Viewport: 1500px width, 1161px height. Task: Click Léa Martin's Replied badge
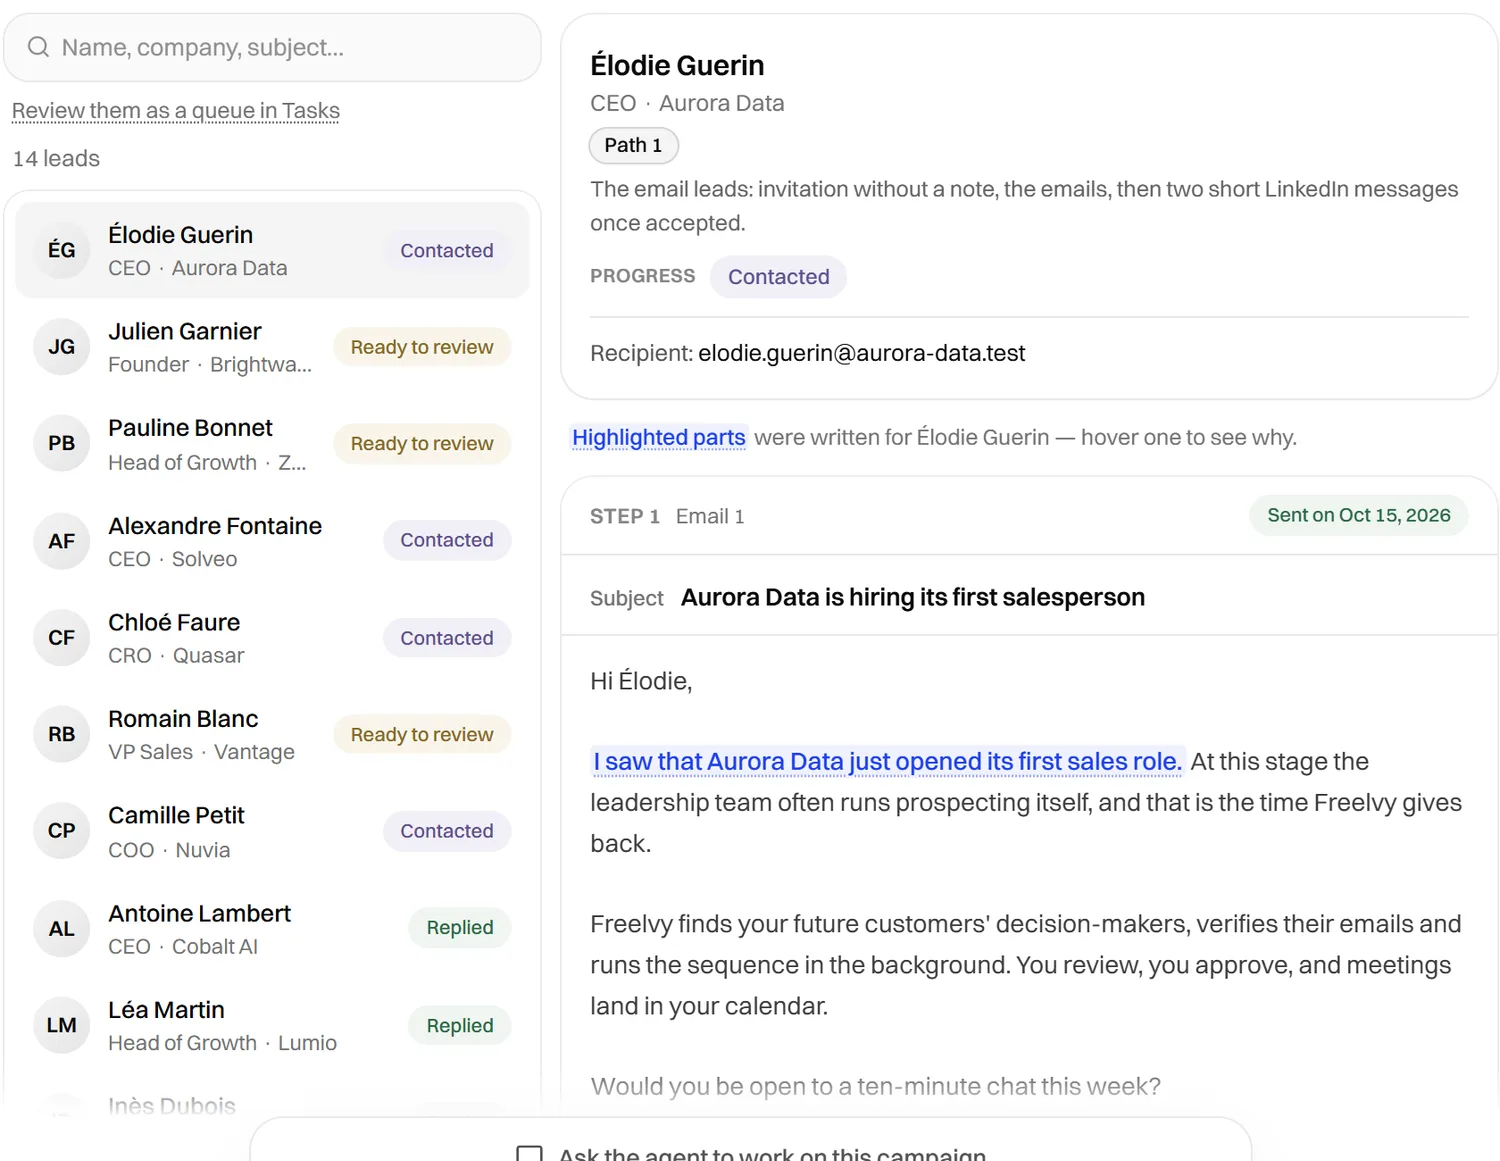point(460,1026)
